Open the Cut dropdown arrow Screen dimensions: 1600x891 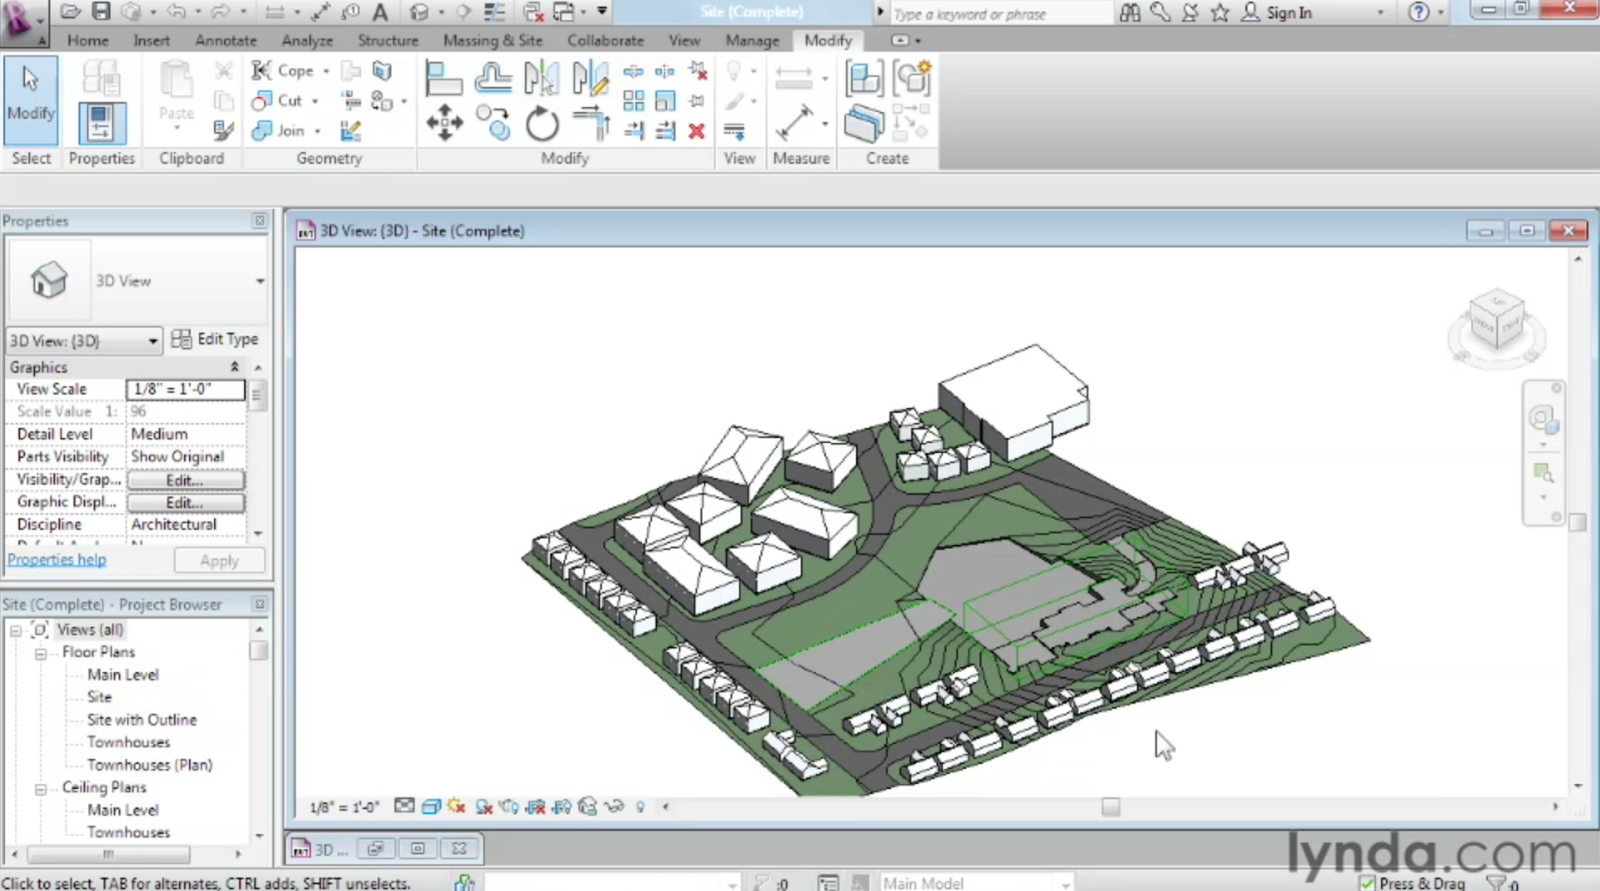tap(315, 101)
